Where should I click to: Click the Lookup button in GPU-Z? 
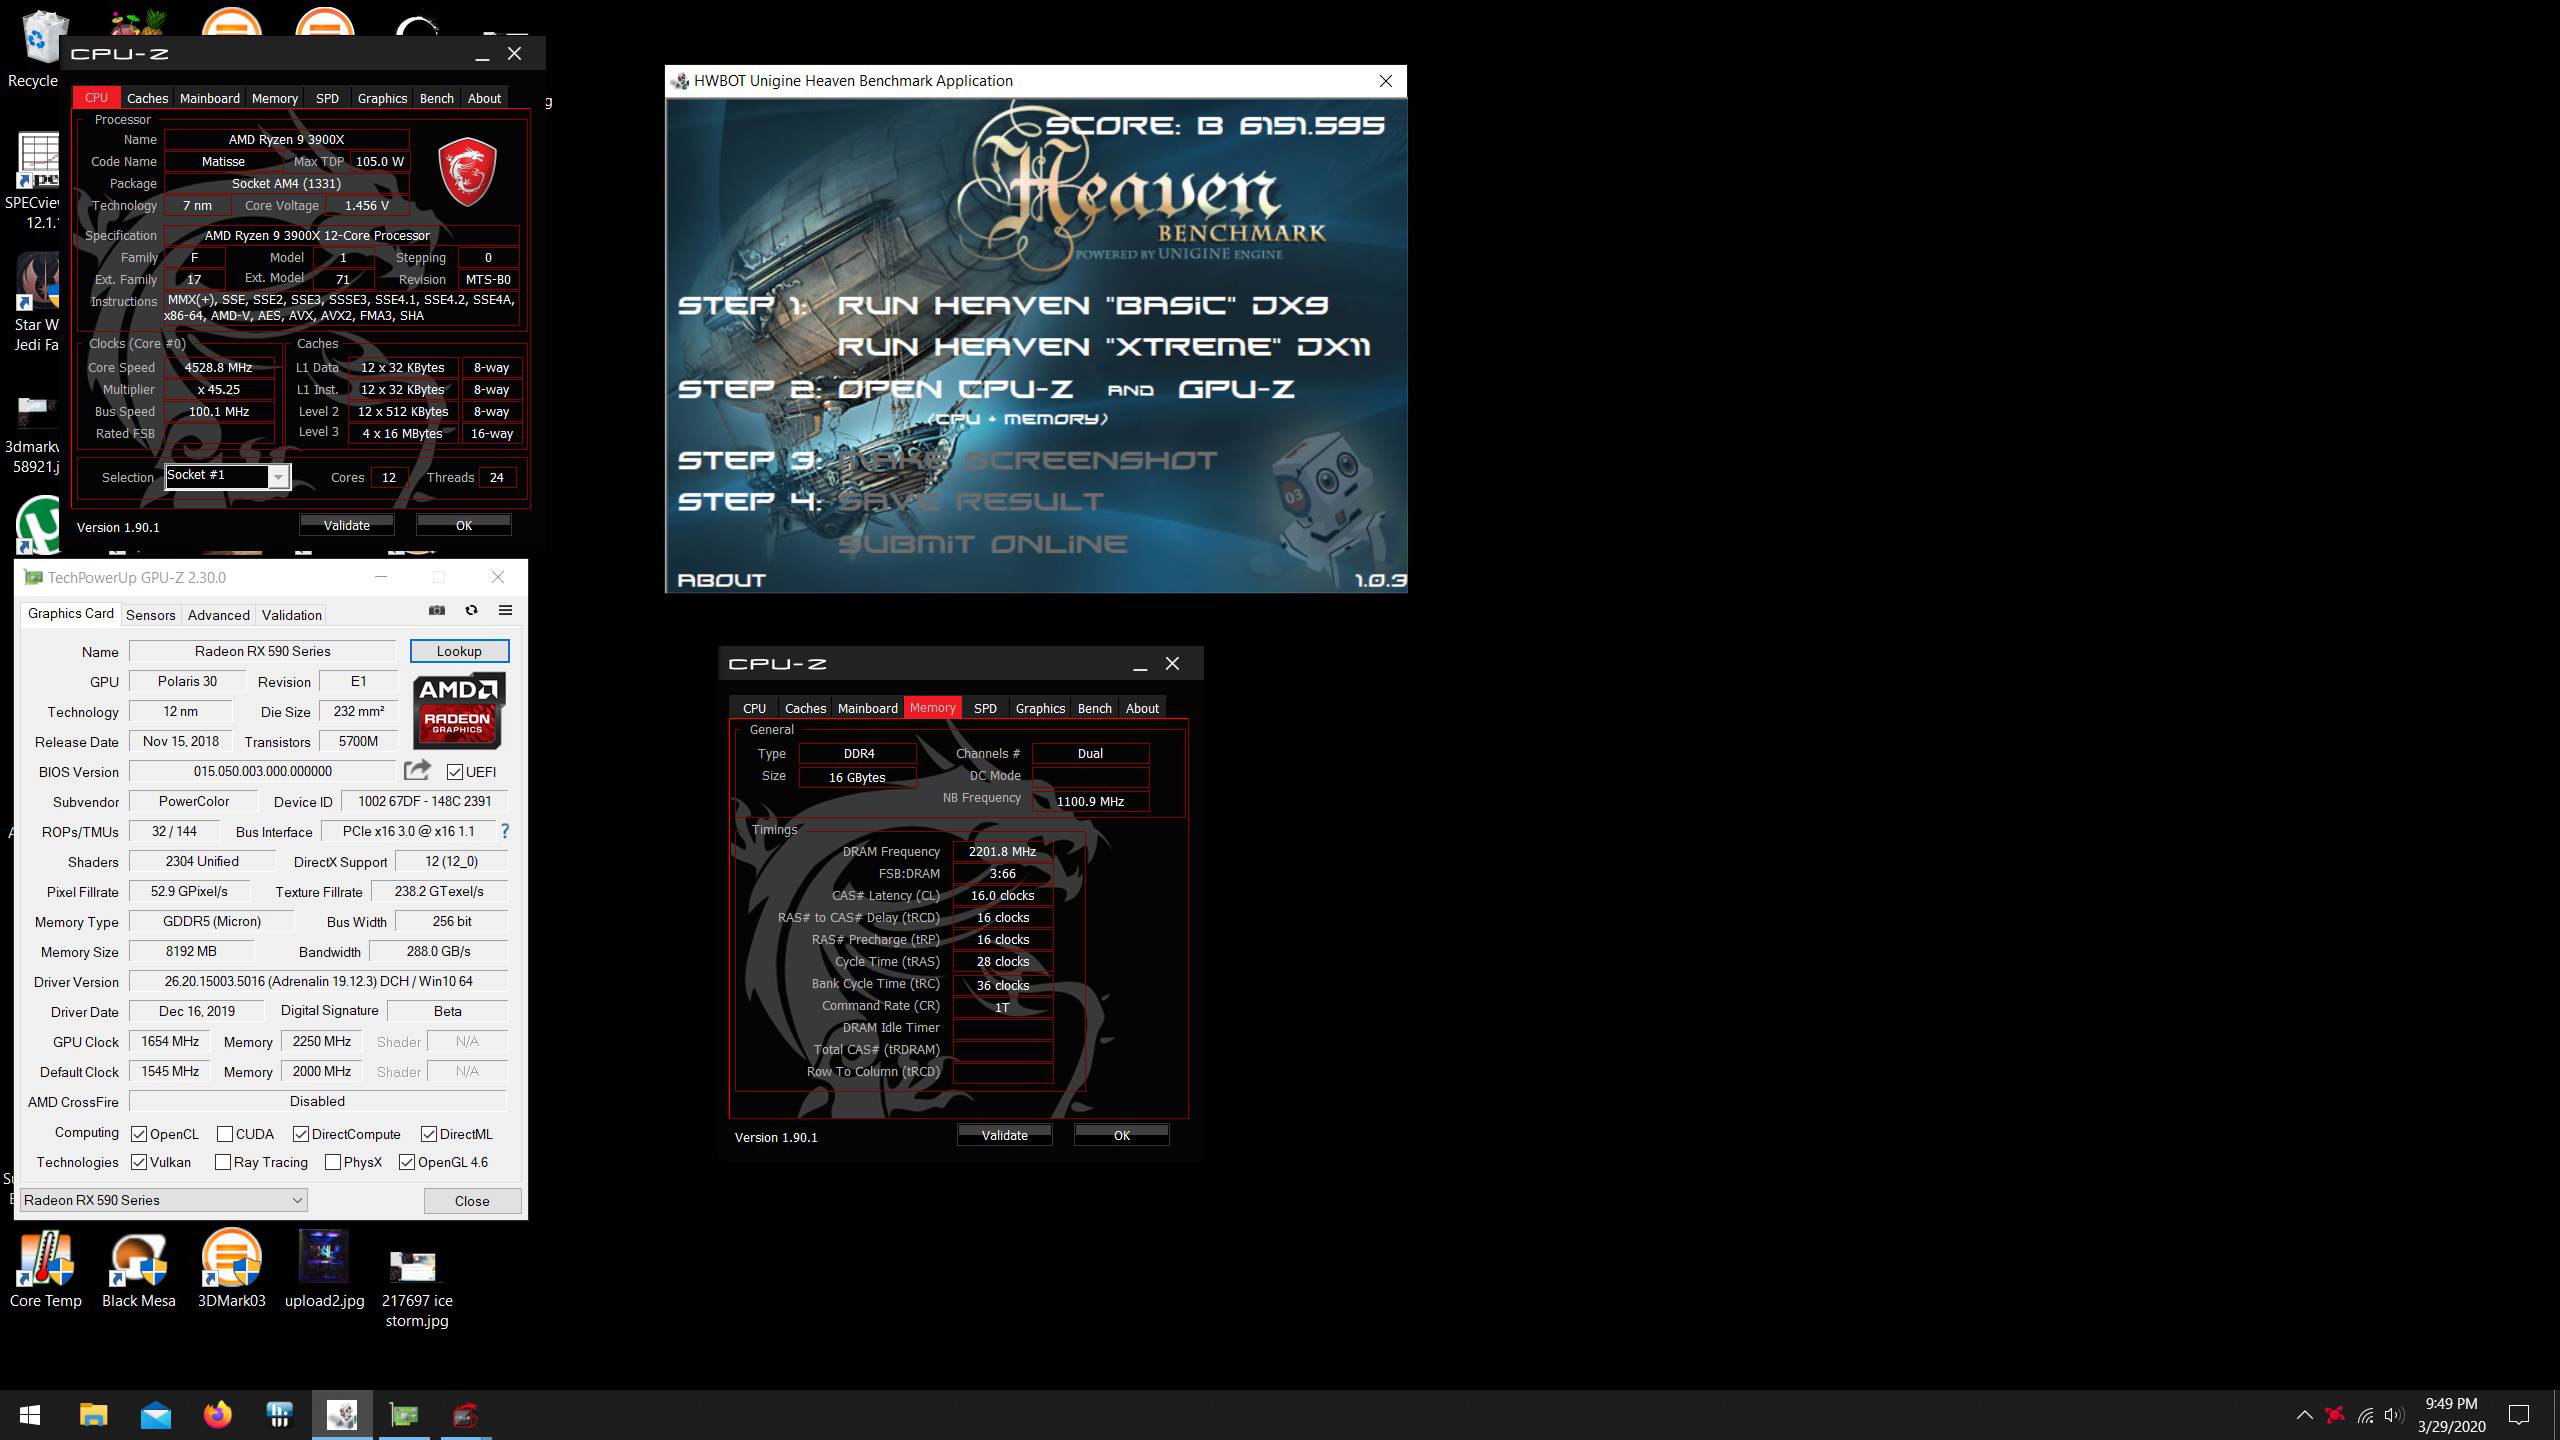point(459,651)
